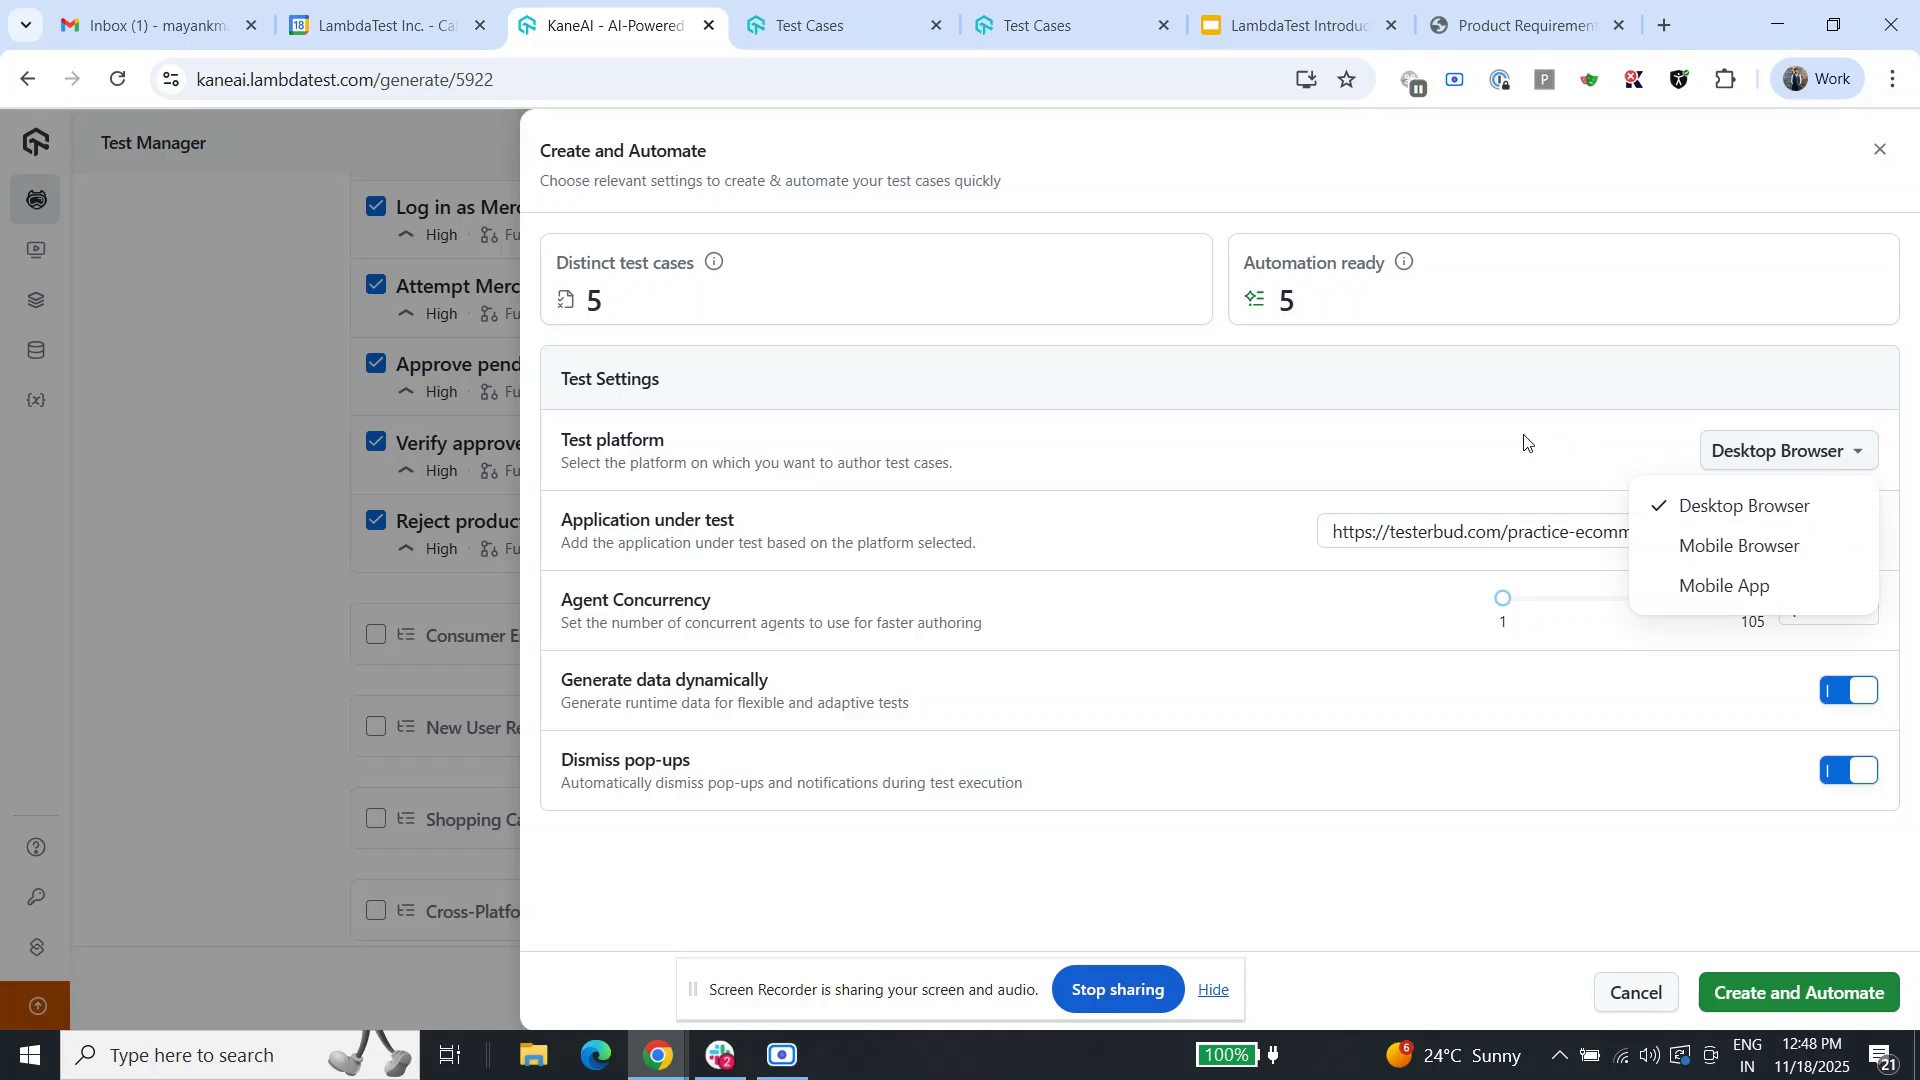The image size is (1920, 1080).
Task: Choose Mobile Browser as the test platform
Action: 1739,545
